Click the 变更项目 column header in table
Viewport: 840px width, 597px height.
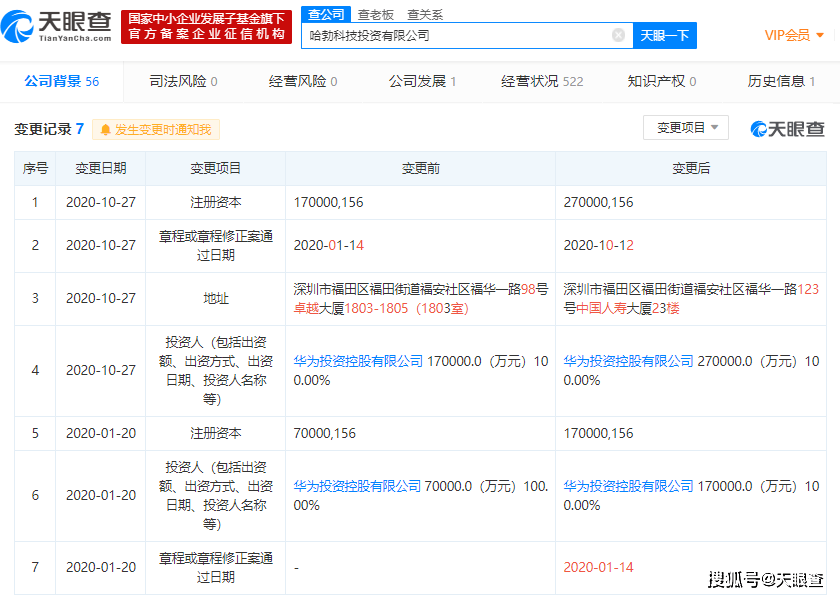point(215,168)
